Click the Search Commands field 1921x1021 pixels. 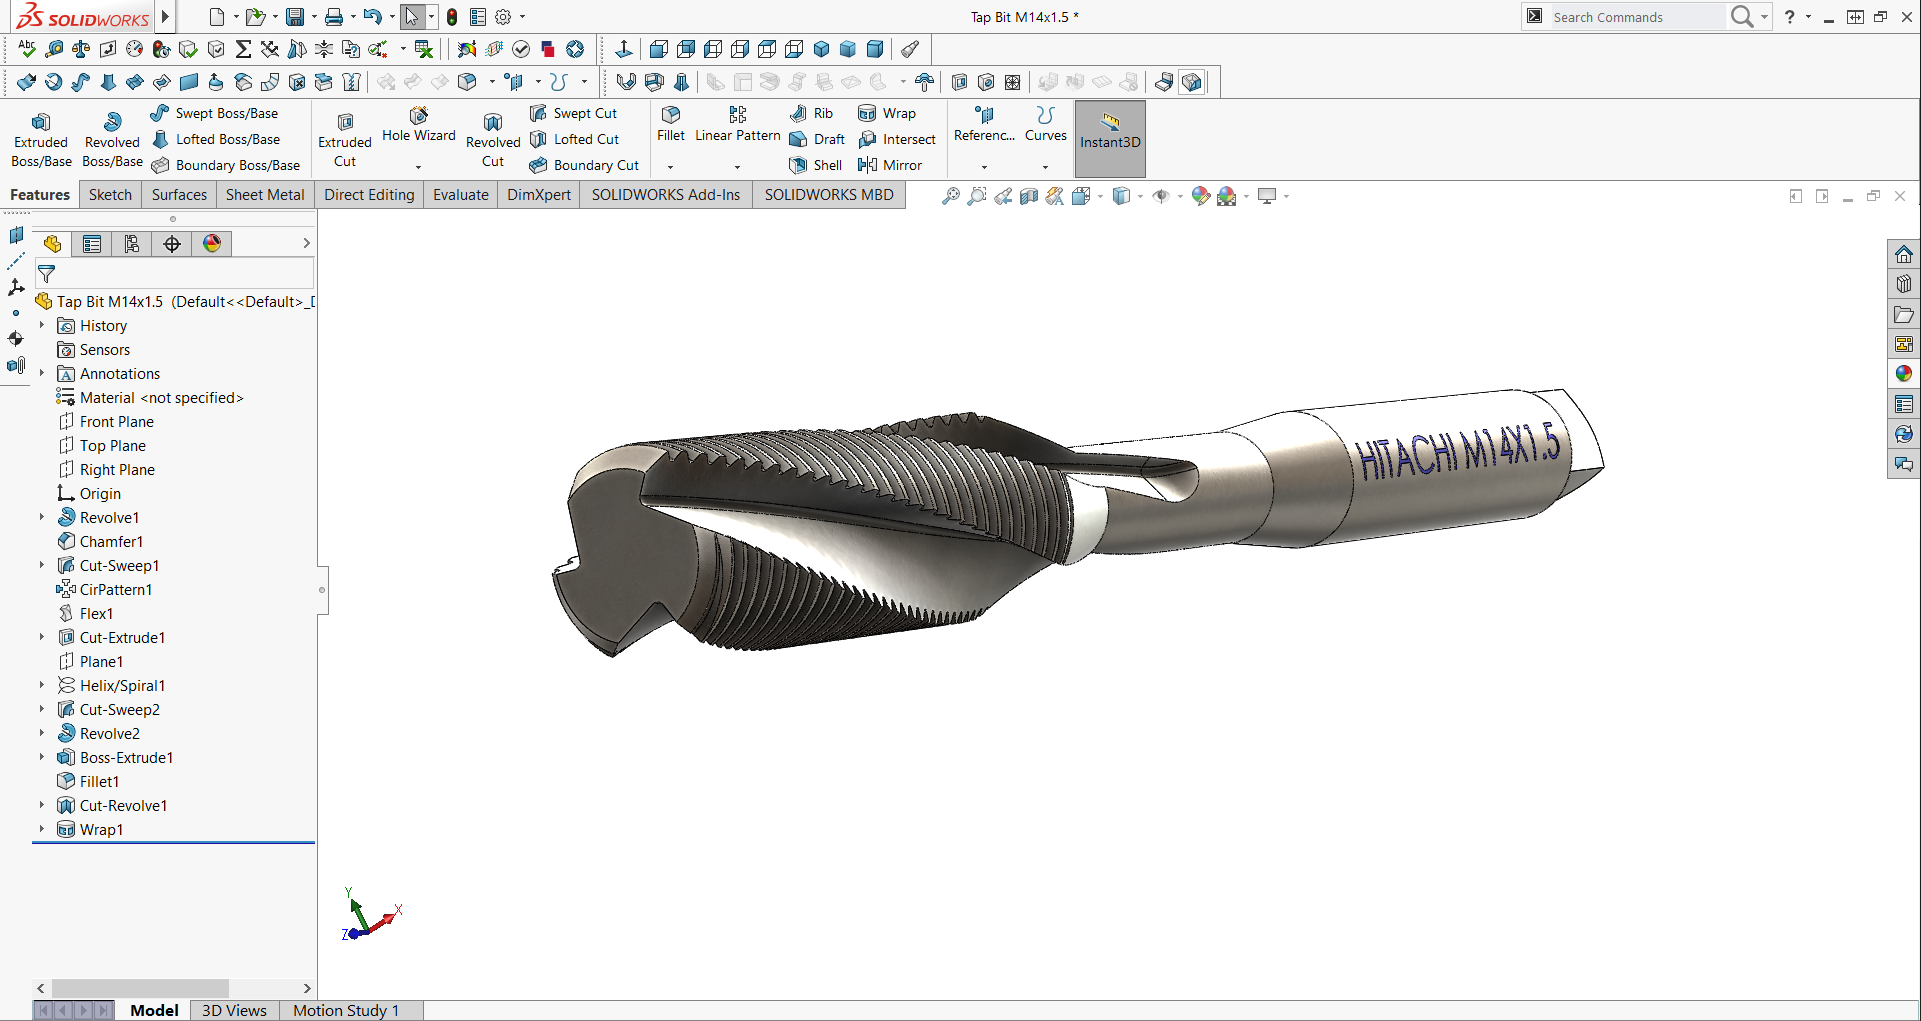click(x=1636, y=17)
